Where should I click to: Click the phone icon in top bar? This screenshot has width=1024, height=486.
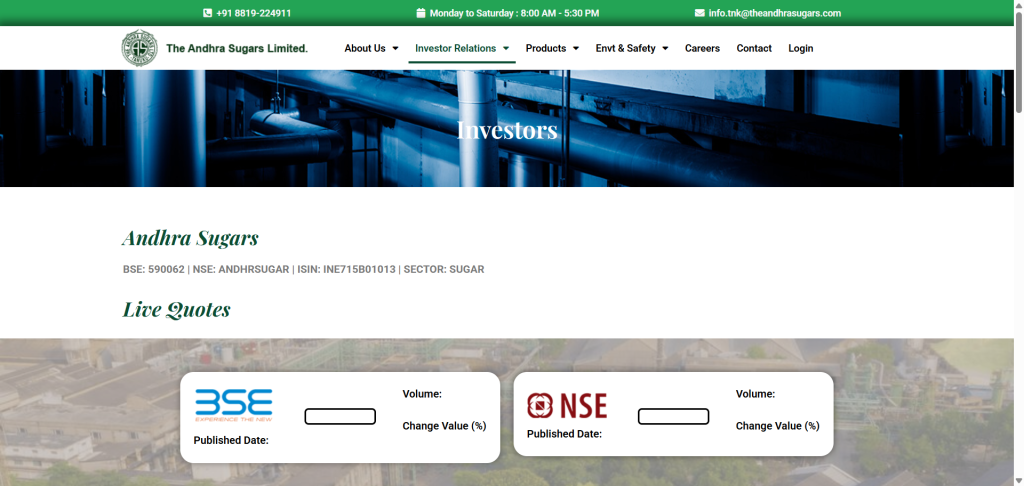(207, 13)
